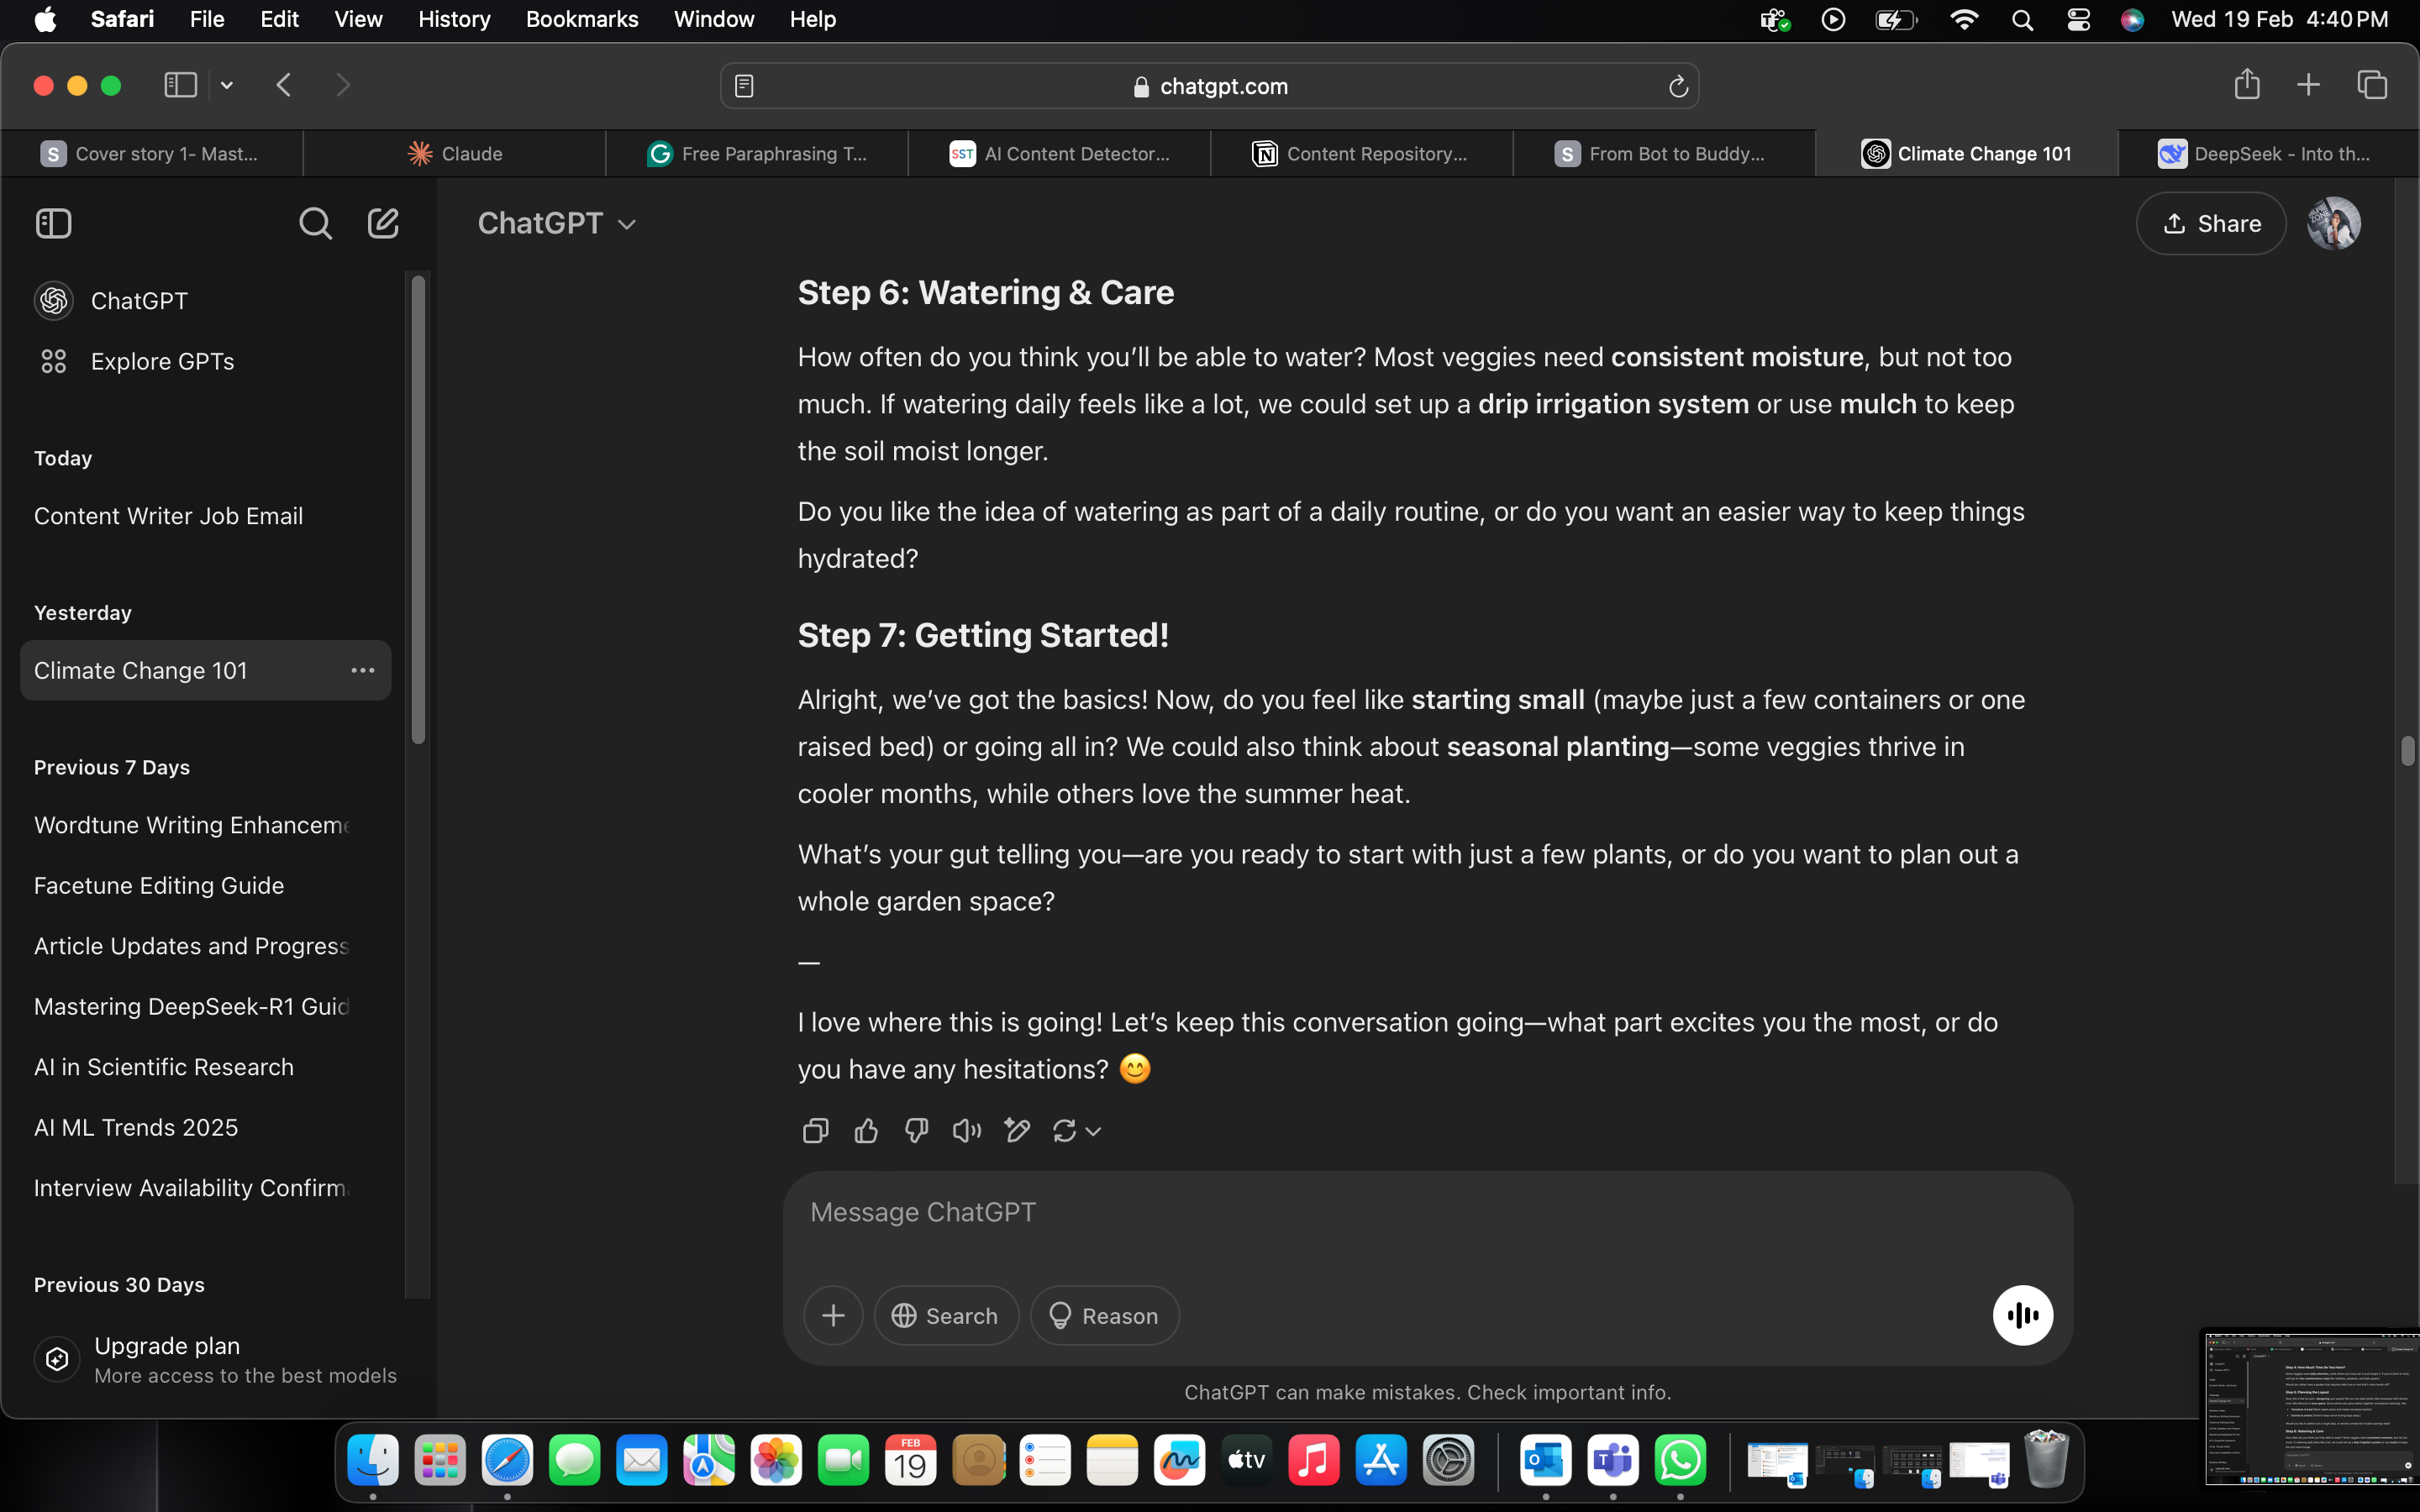Image resolution: width=2420 pixels, height=1512 pixels.
Task: Open options for Climate Change 101 chat
Action: coord(362,670)
